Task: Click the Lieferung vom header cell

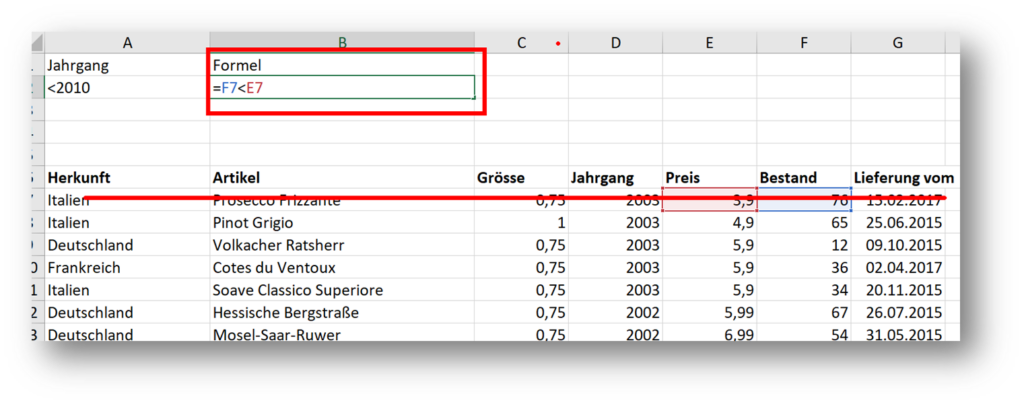Action: pyautogui.click(x=903, y=177)
